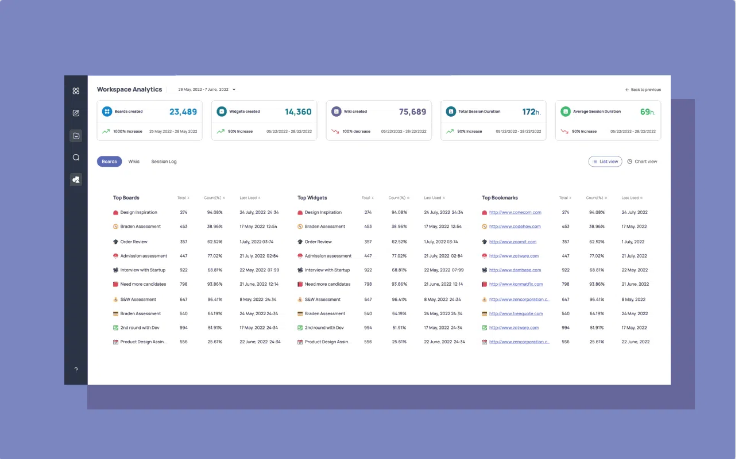
Task: Sort Top Widgets by Count (%) column
Action: [x=399, y=198]
